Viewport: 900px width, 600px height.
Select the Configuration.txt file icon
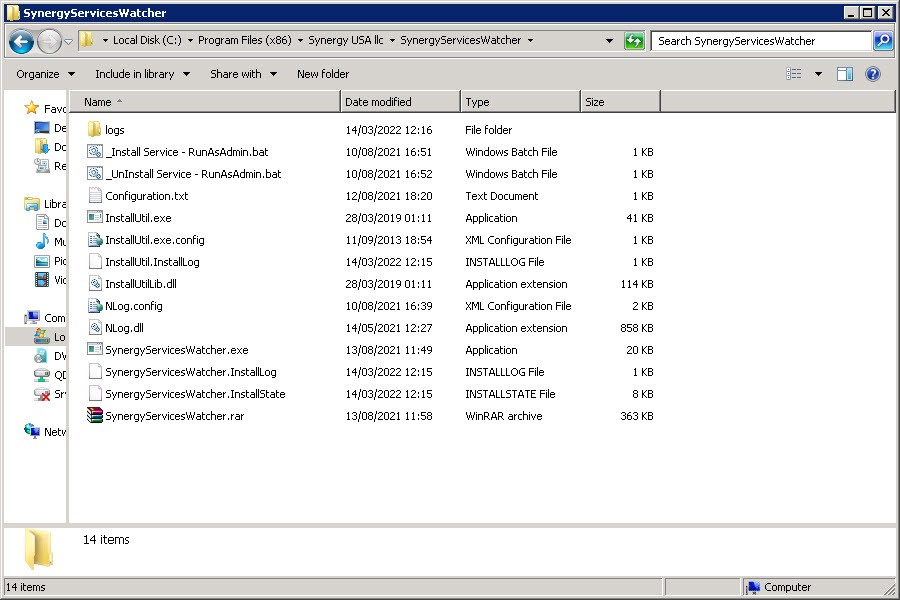[95, 195]
